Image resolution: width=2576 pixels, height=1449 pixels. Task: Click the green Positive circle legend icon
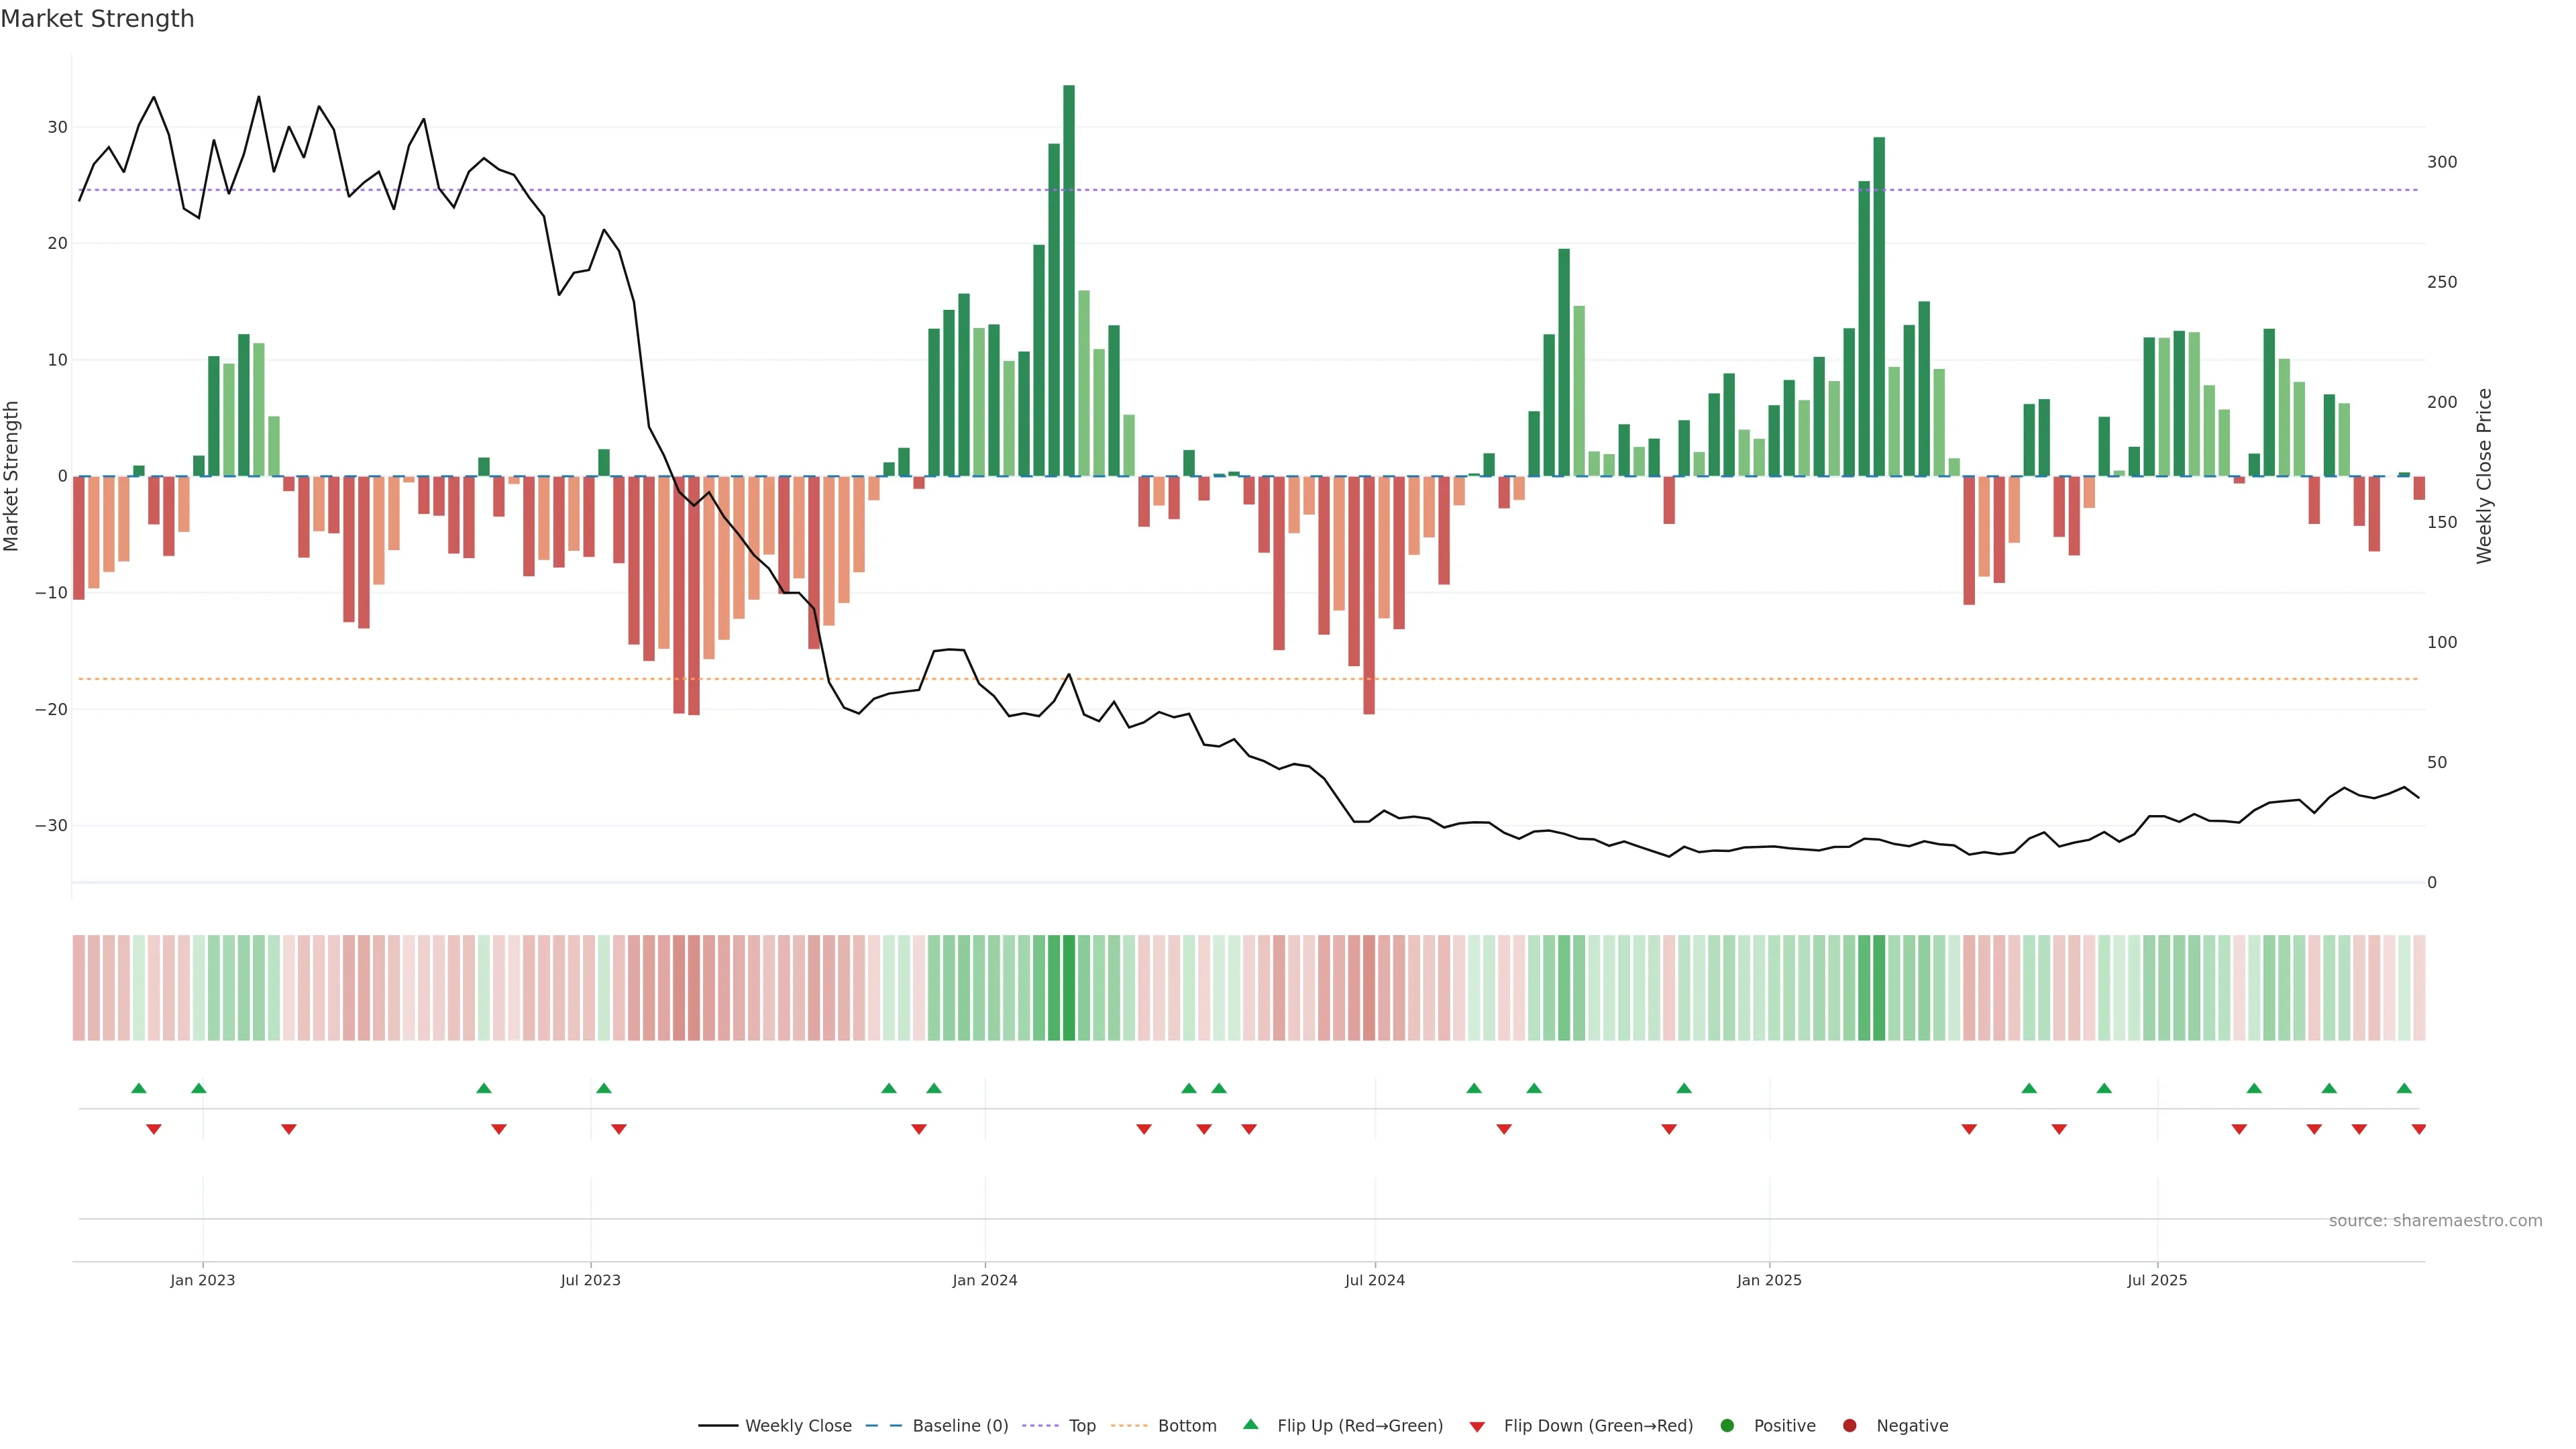[1727, 1426]
